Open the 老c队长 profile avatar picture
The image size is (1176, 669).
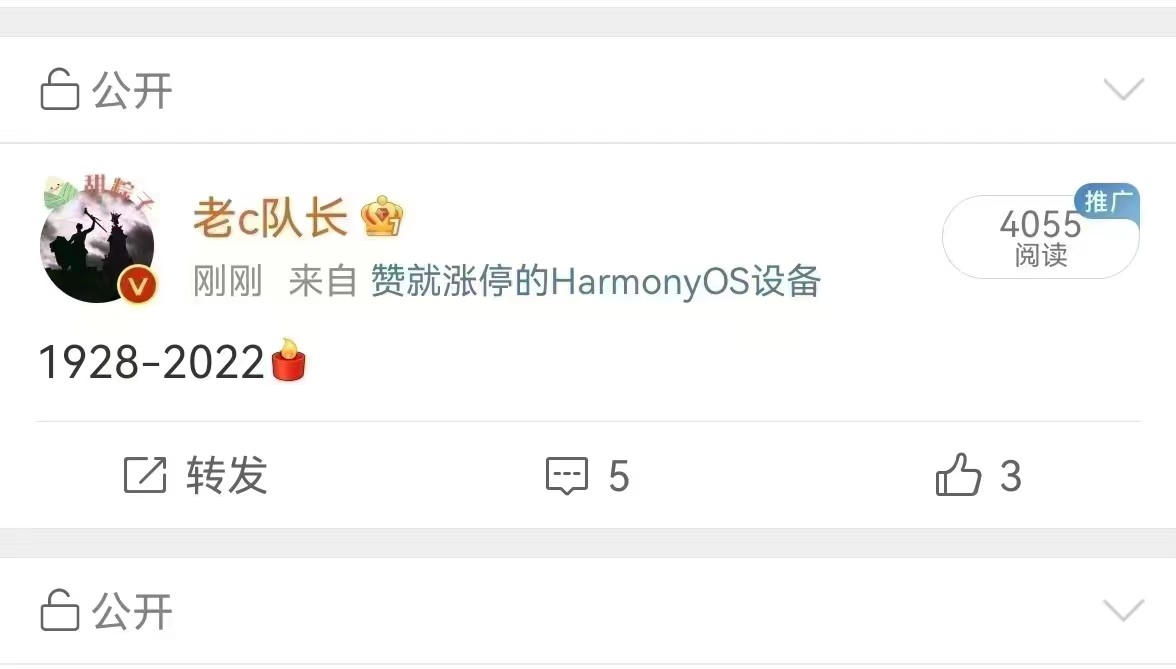pyautogui.click(x=97, y=240)
